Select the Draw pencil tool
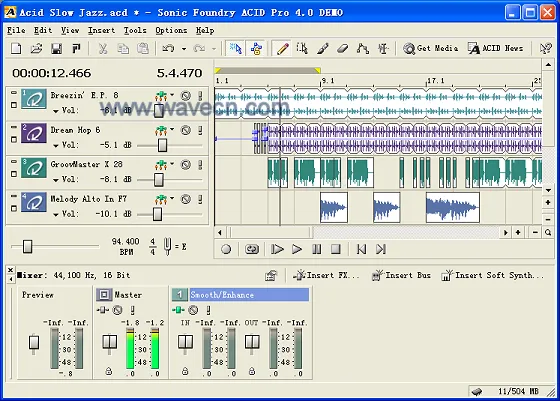Viewport: 560px width, 401px height. coord(282,48)
